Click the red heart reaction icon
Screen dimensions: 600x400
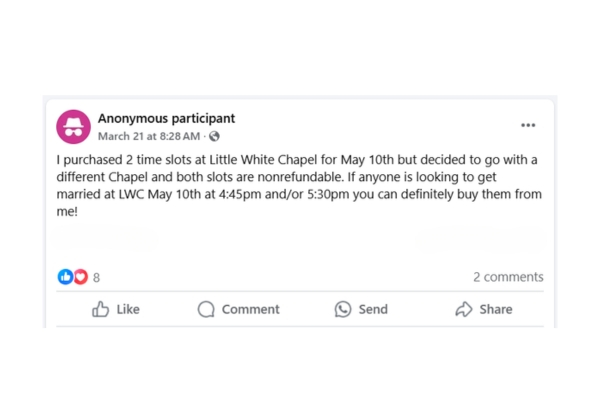tap(80, 277)
